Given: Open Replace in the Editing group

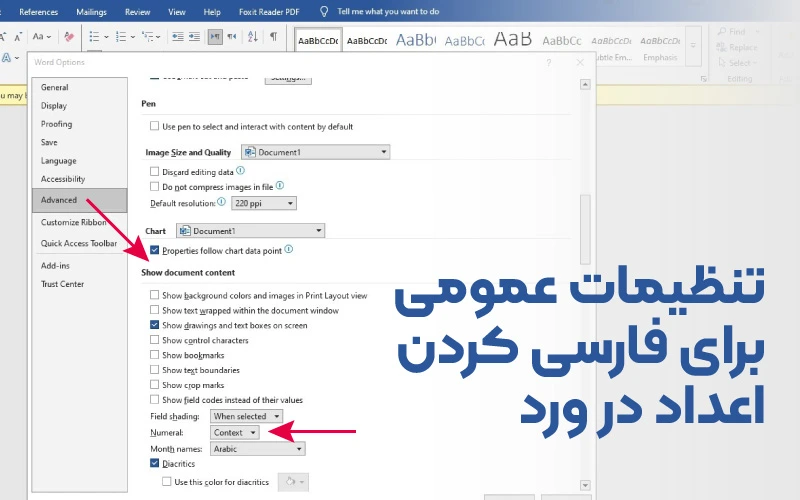Looking at the screenshot, I should [x=737, y=47].
